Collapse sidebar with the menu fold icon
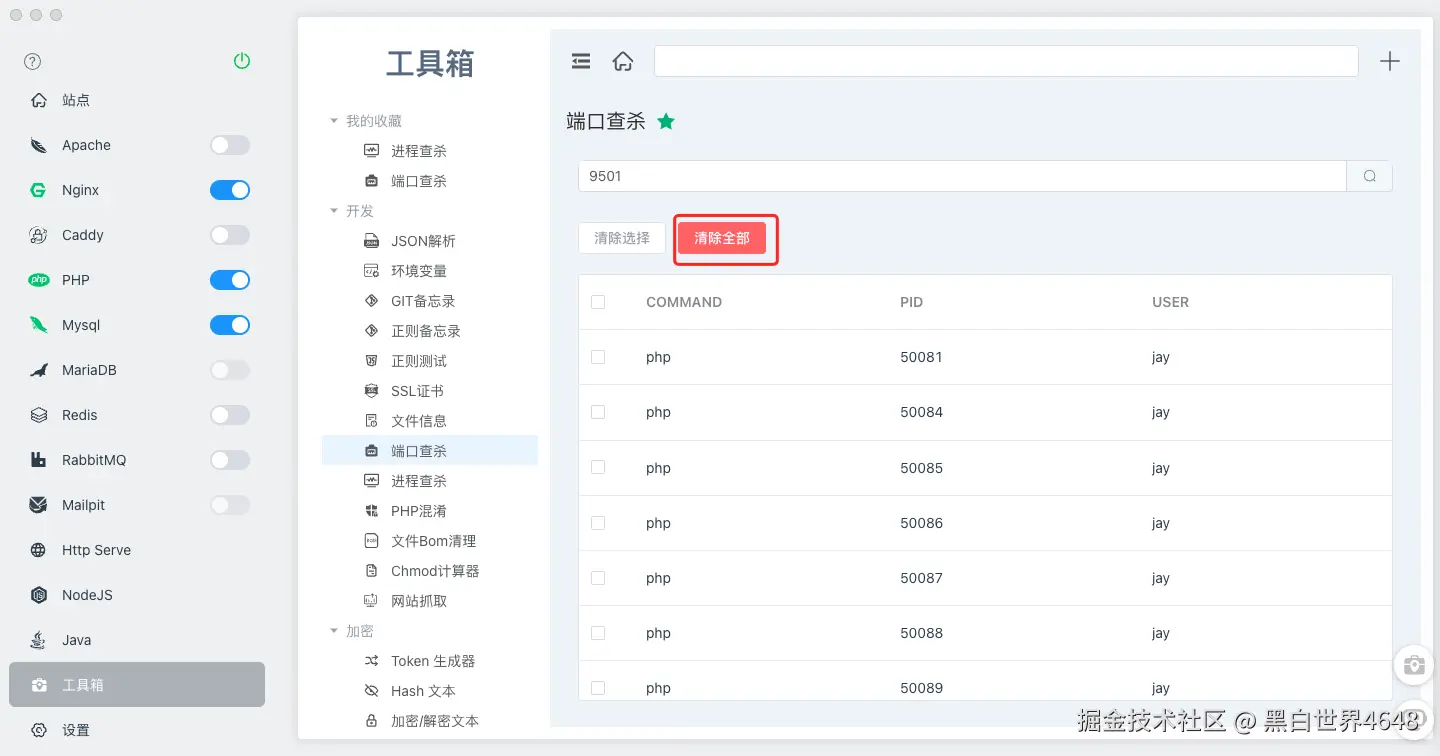The image size is (1440, 756). coord(581,61)
